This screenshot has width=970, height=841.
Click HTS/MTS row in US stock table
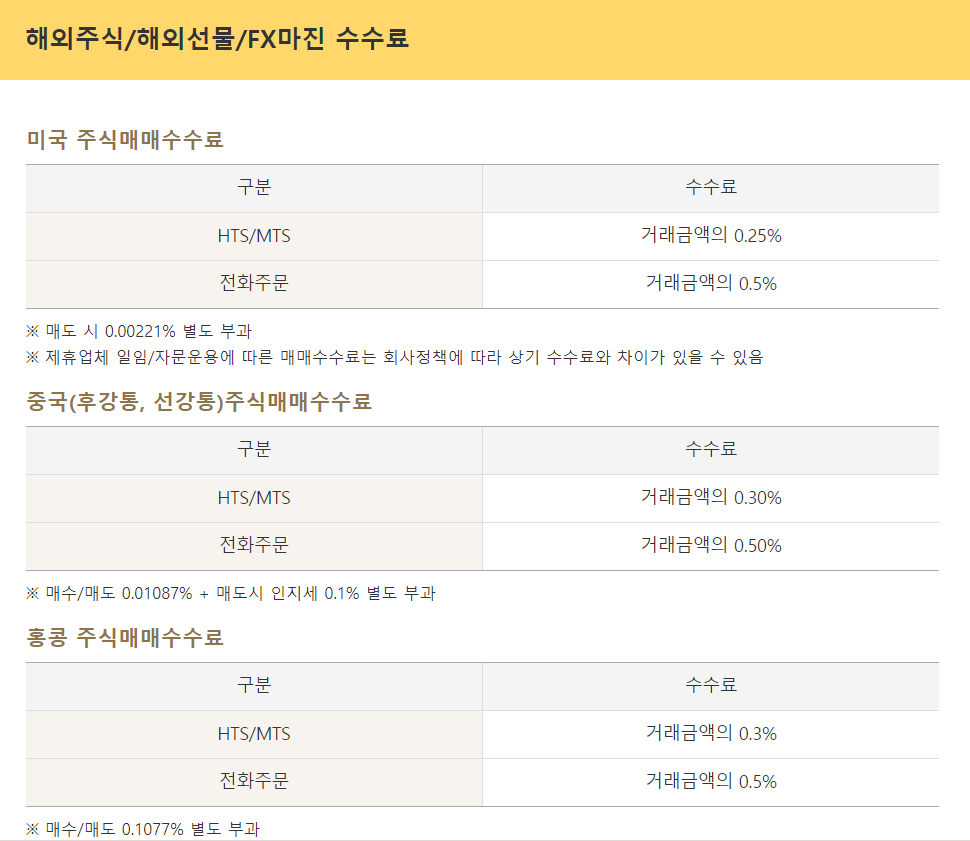(x=254, y=236)
